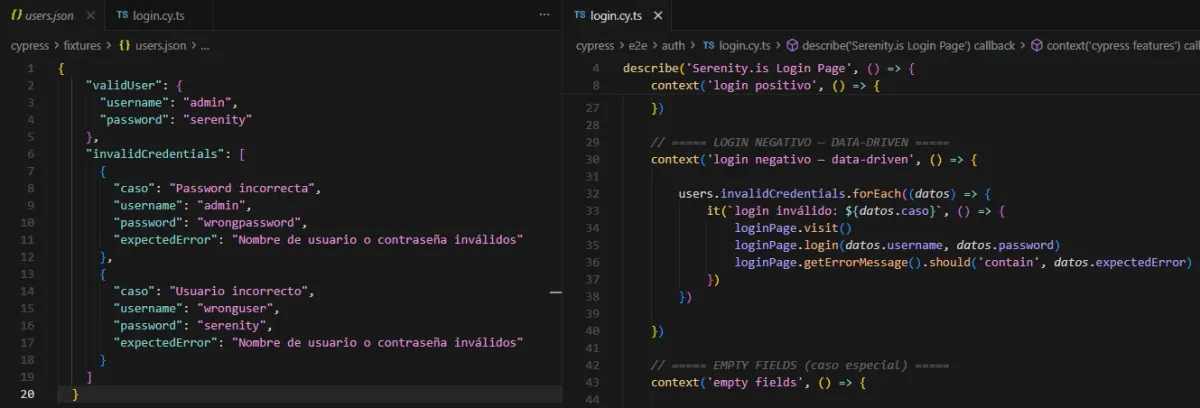1200x408 pixels.
Task: Open context('cypress features') breadcrumb
Action: coord(1123,46)
